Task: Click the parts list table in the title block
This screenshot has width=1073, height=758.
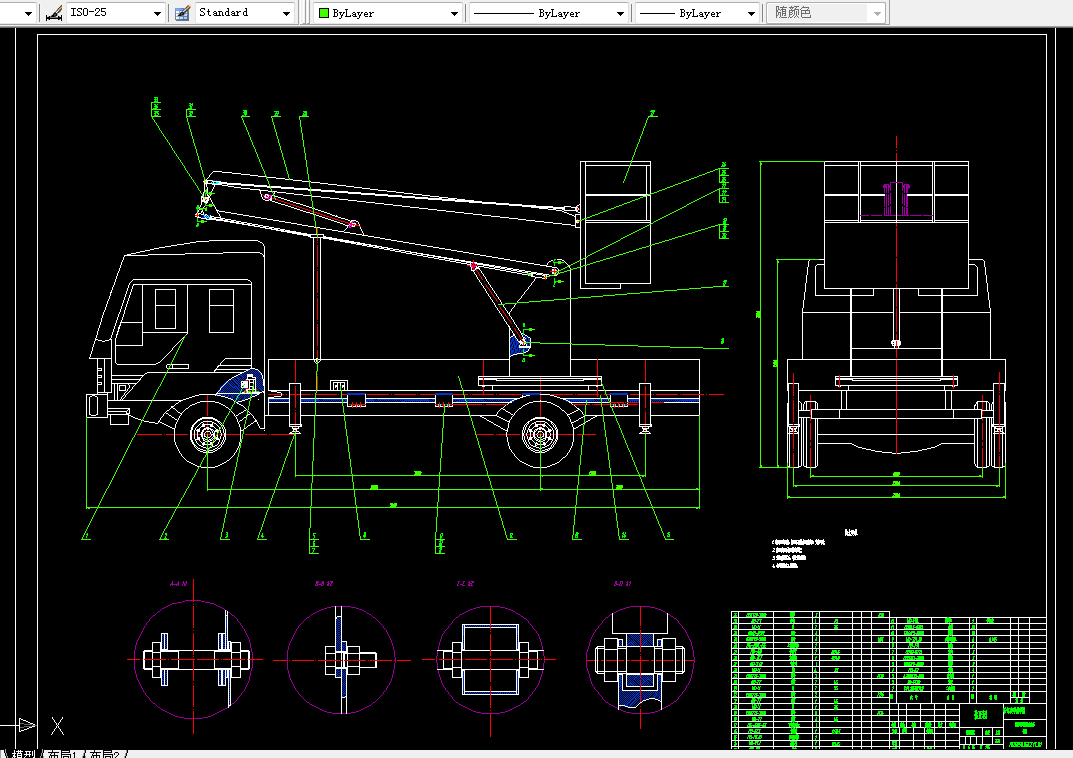Action: click(888, 680)
